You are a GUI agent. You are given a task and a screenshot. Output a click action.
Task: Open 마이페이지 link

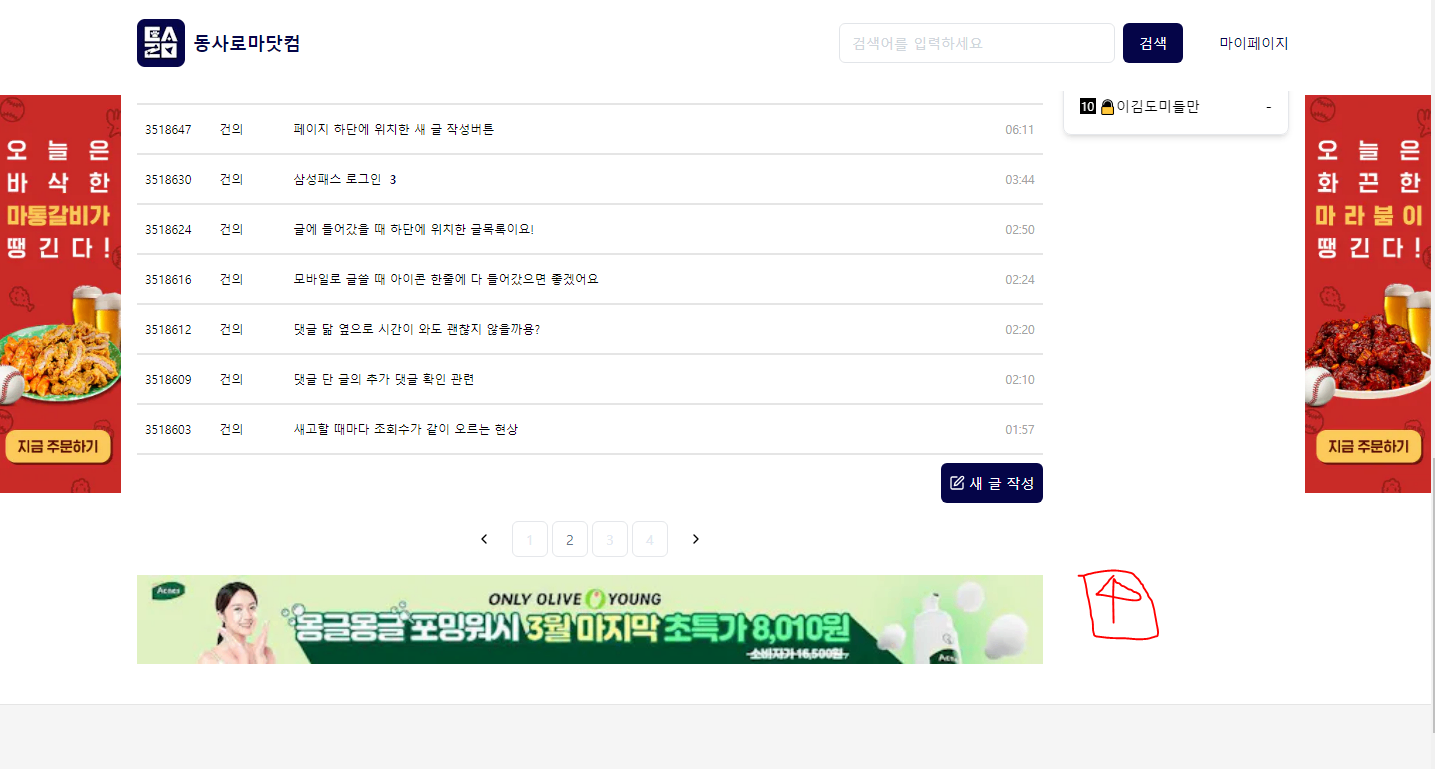tap(1254, 43)
